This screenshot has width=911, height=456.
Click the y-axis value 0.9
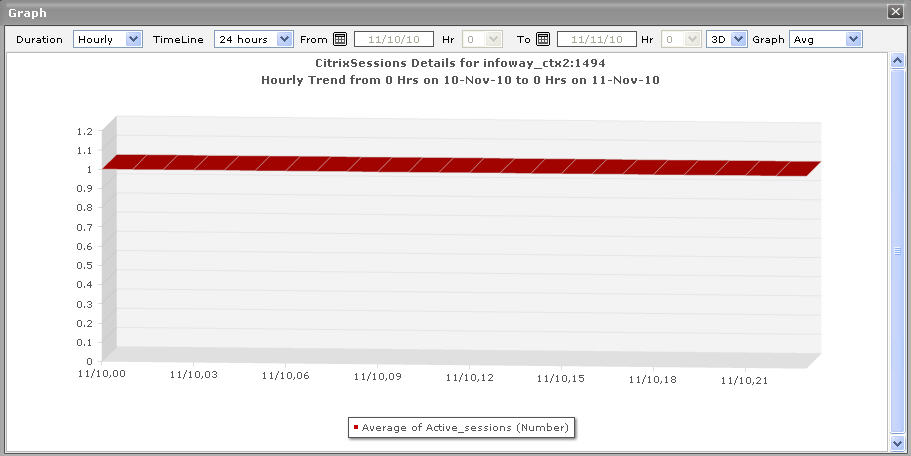(84, 189)
